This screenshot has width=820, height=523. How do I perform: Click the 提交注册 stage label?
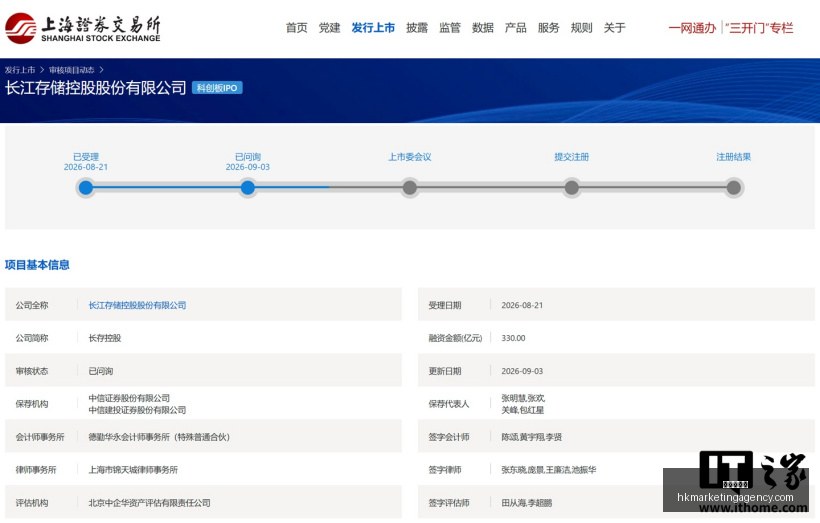[x=572, y=157]
